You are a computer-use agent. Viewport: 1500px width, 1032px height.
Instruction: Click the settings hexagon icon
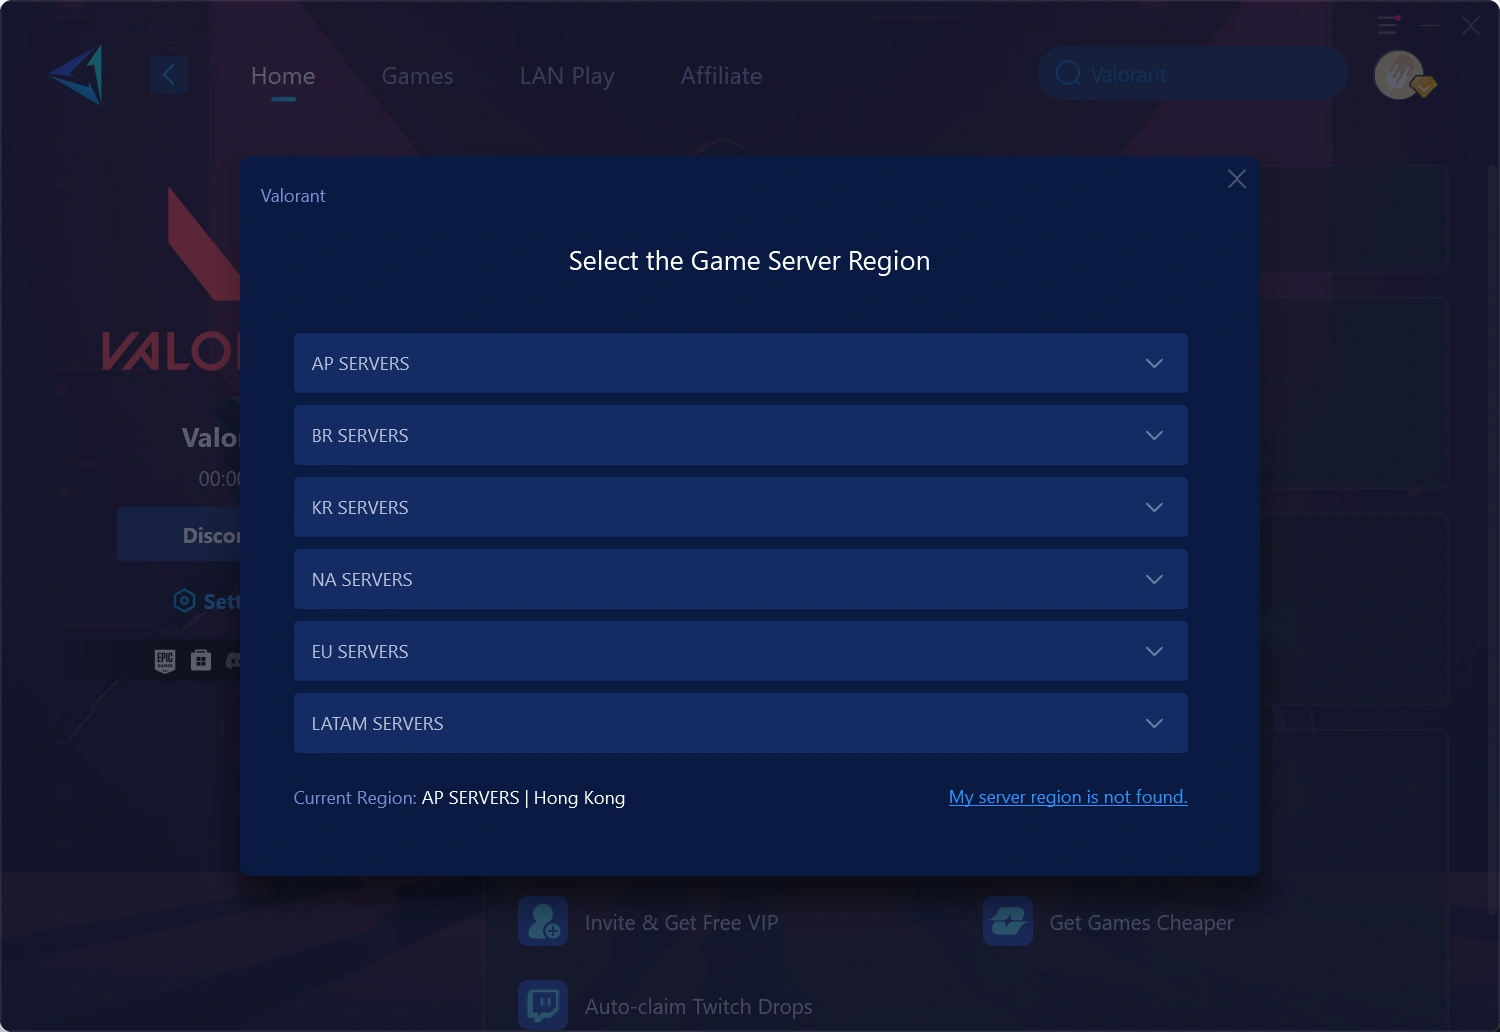coord(184,601)
